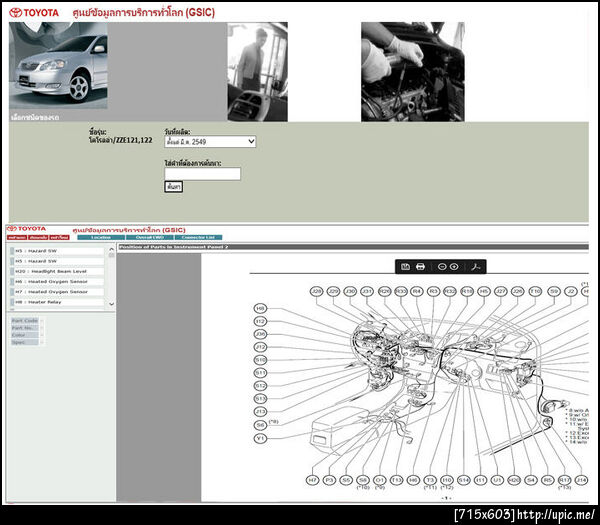Click the Toyota logo in top header
600x525 pixels.
tap(34, 13)
